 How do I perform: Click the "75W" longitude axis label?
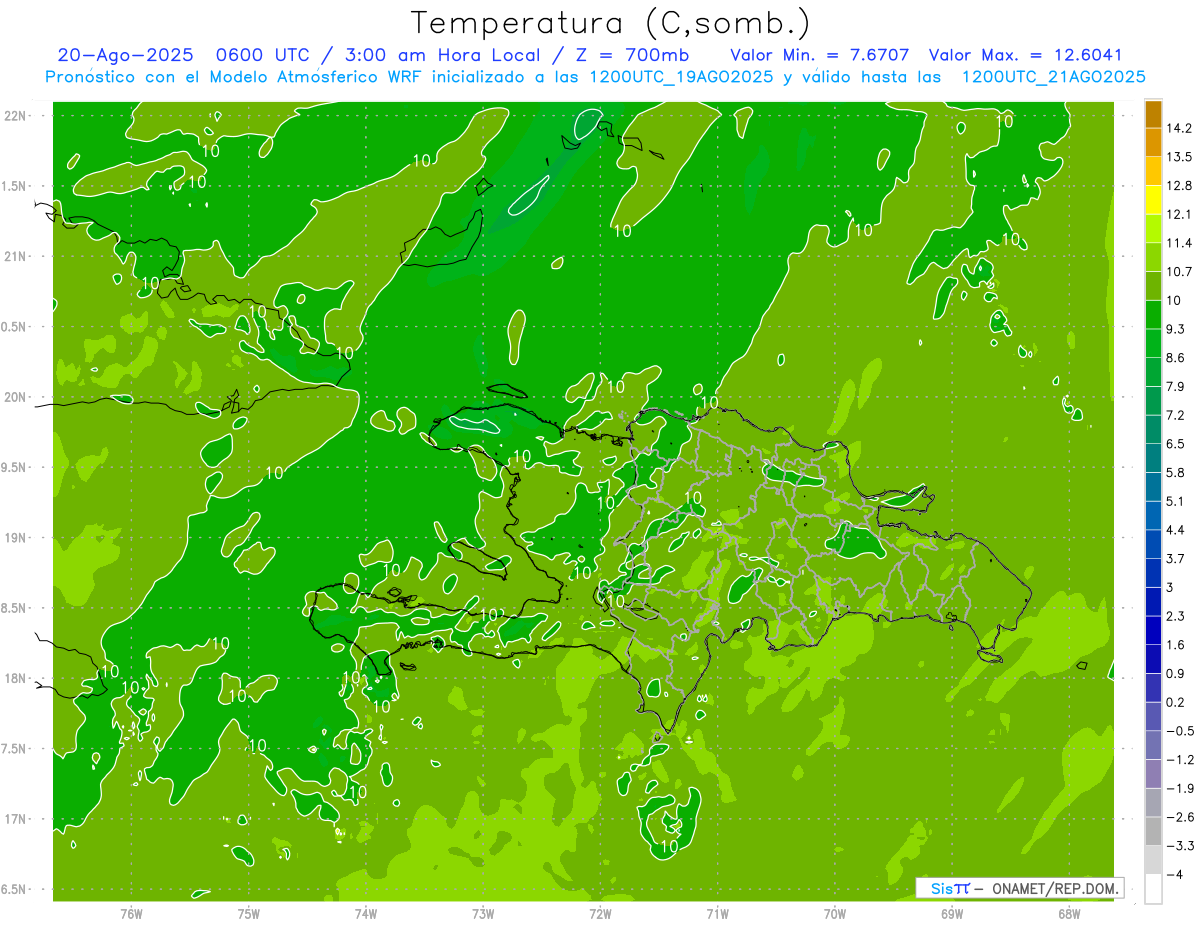click(248, 913)
